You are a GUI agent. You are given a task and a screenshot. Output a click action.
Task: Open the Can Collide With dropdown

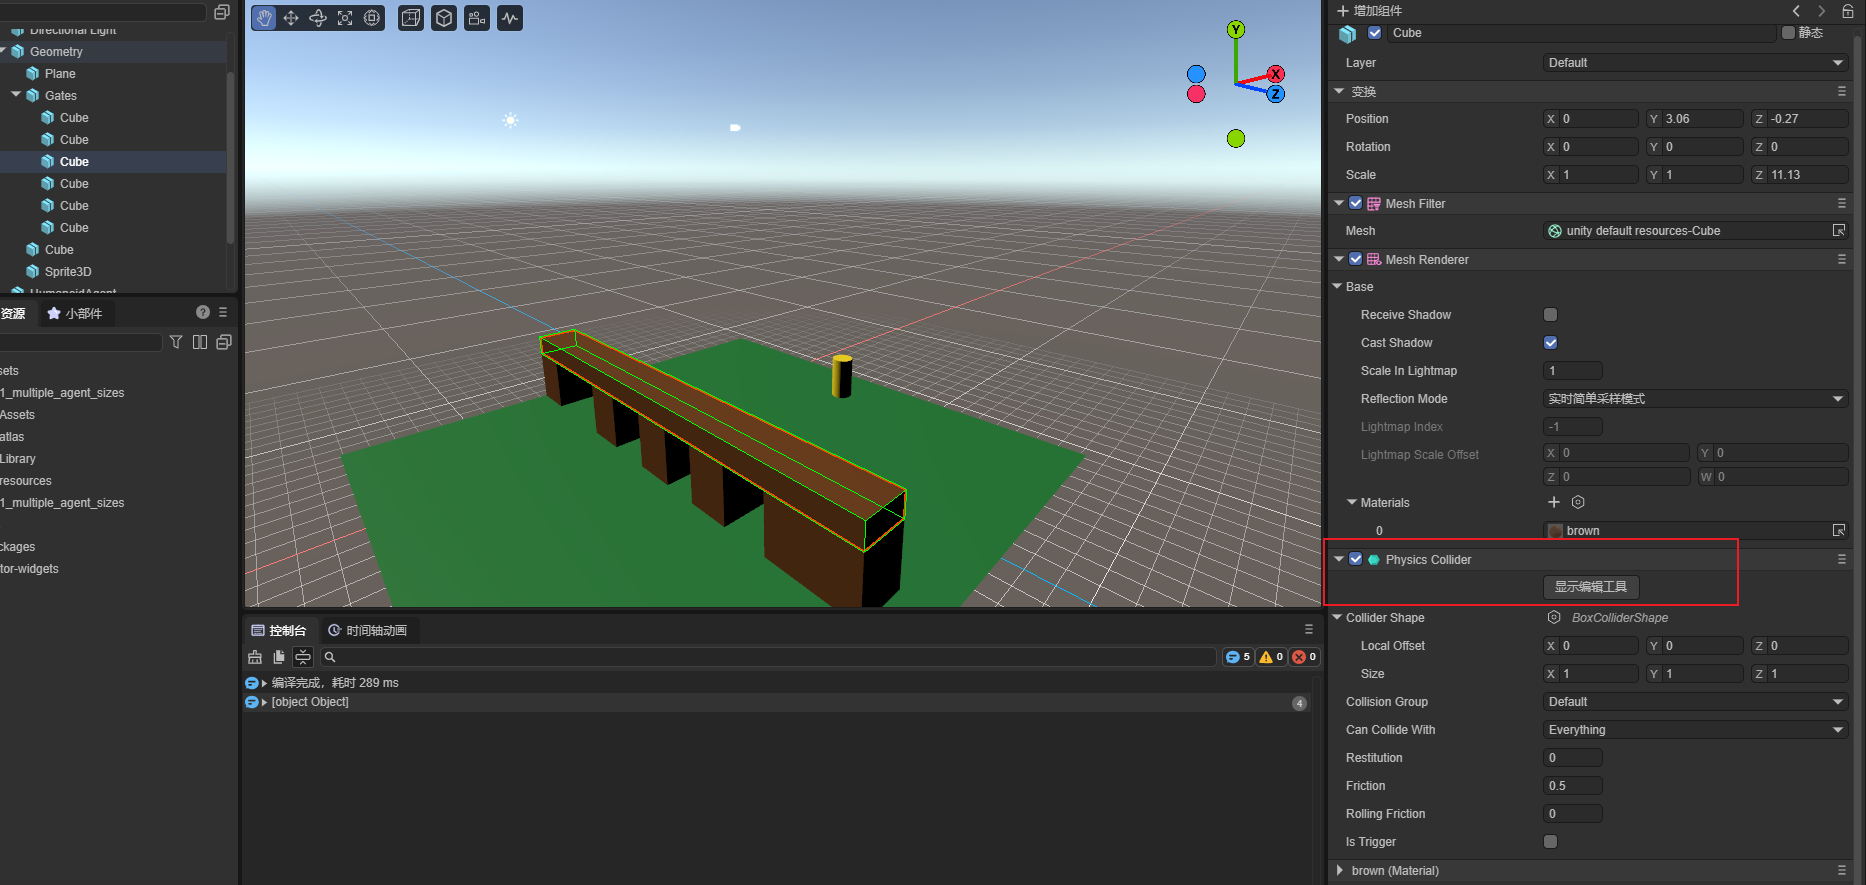point(1695,730)
